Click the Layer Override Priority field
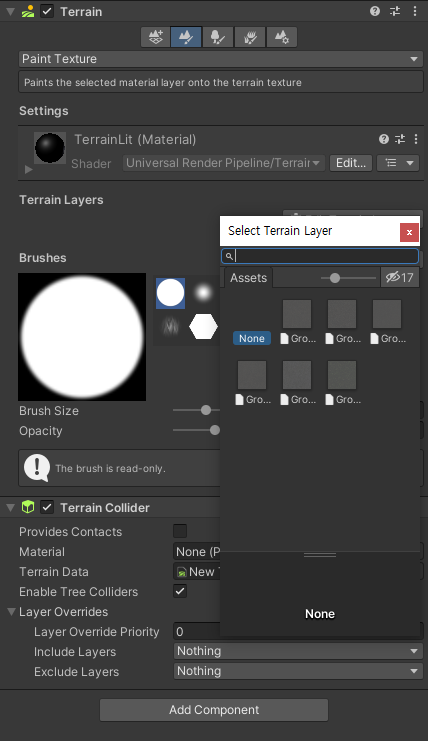Screen dimensions: 428x741 click(x=197, y=631)
